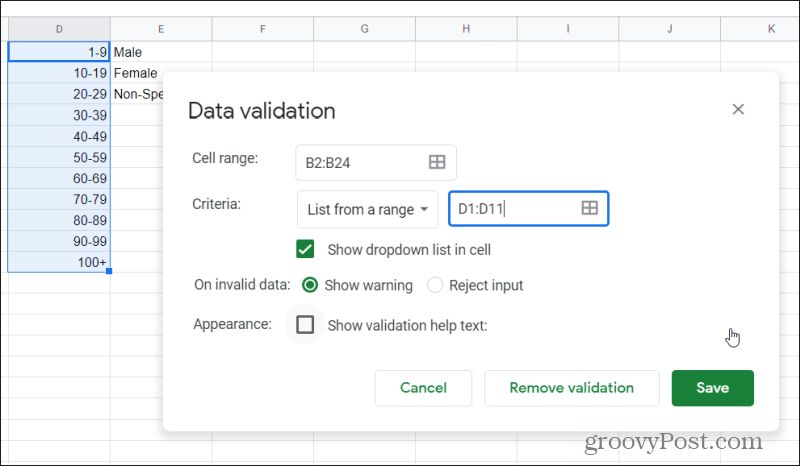Viewport: 800px width, 466px height.
Task: Select column K header
Action: [771, 30]
